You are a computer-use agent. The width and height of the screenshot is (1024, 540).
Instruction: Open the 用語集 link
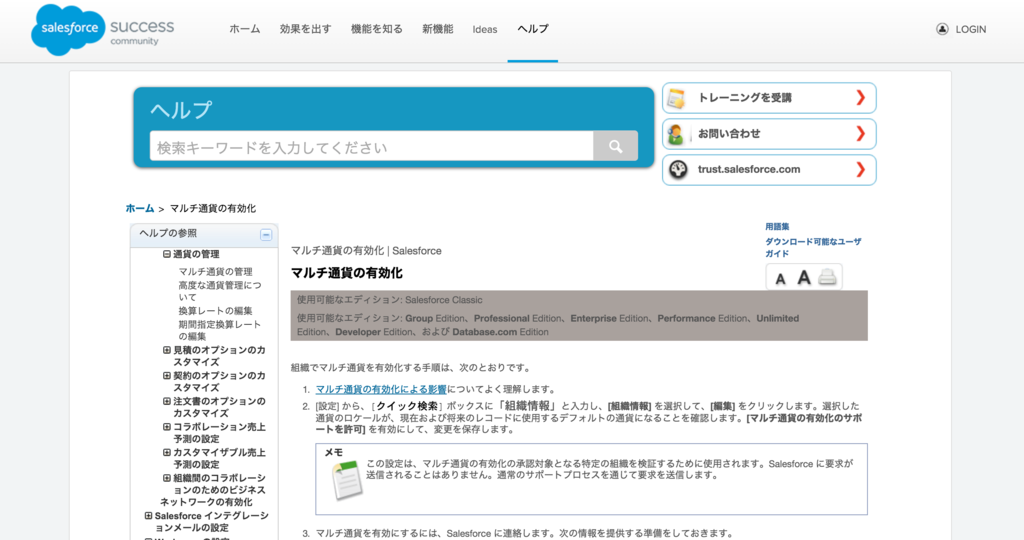pos(777,227)
